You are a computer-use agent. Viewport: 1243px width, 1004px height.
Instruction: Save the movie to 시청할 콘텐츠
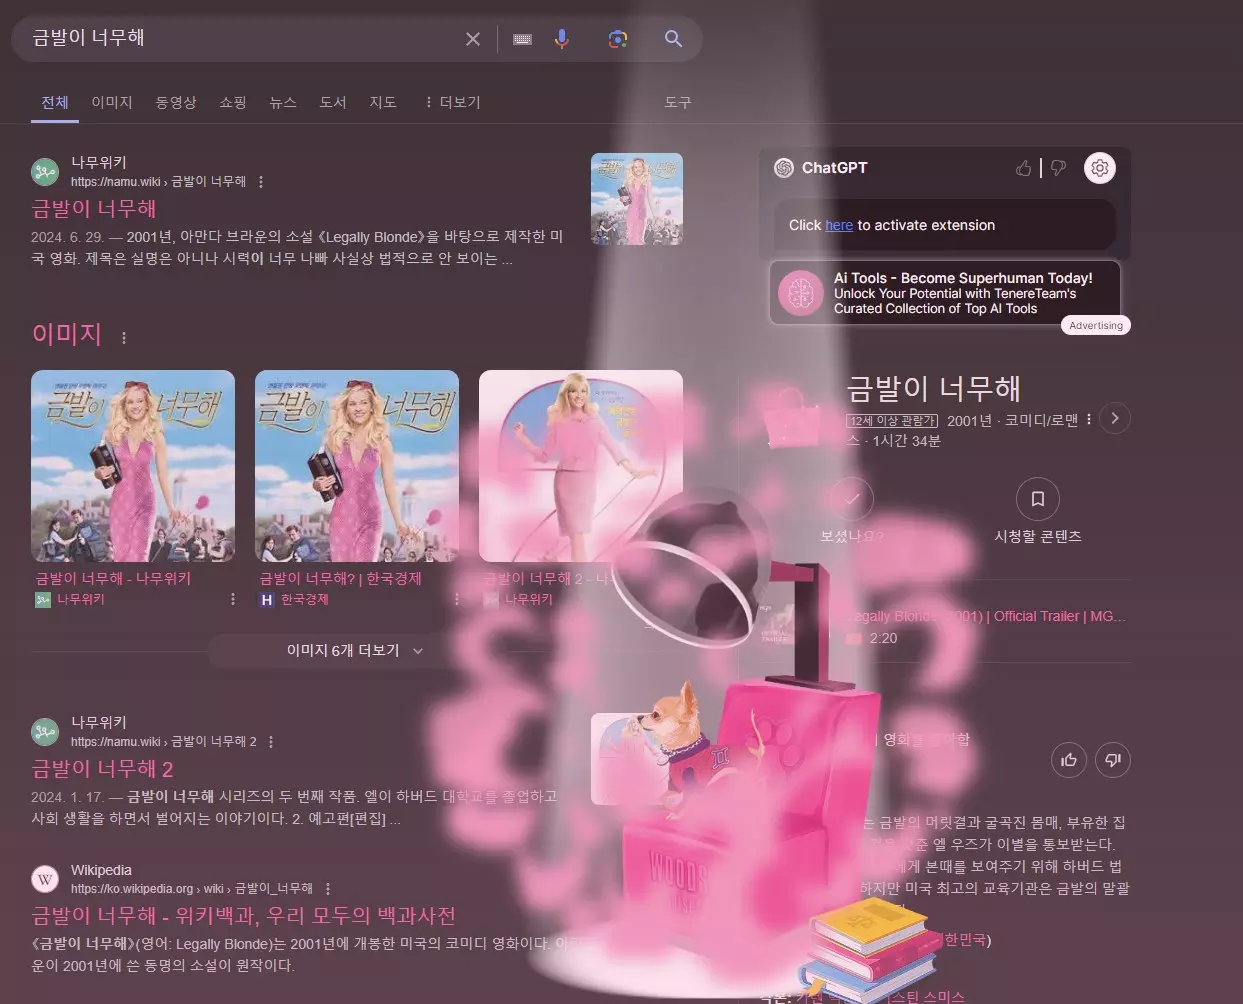(x=1037, y=499)
